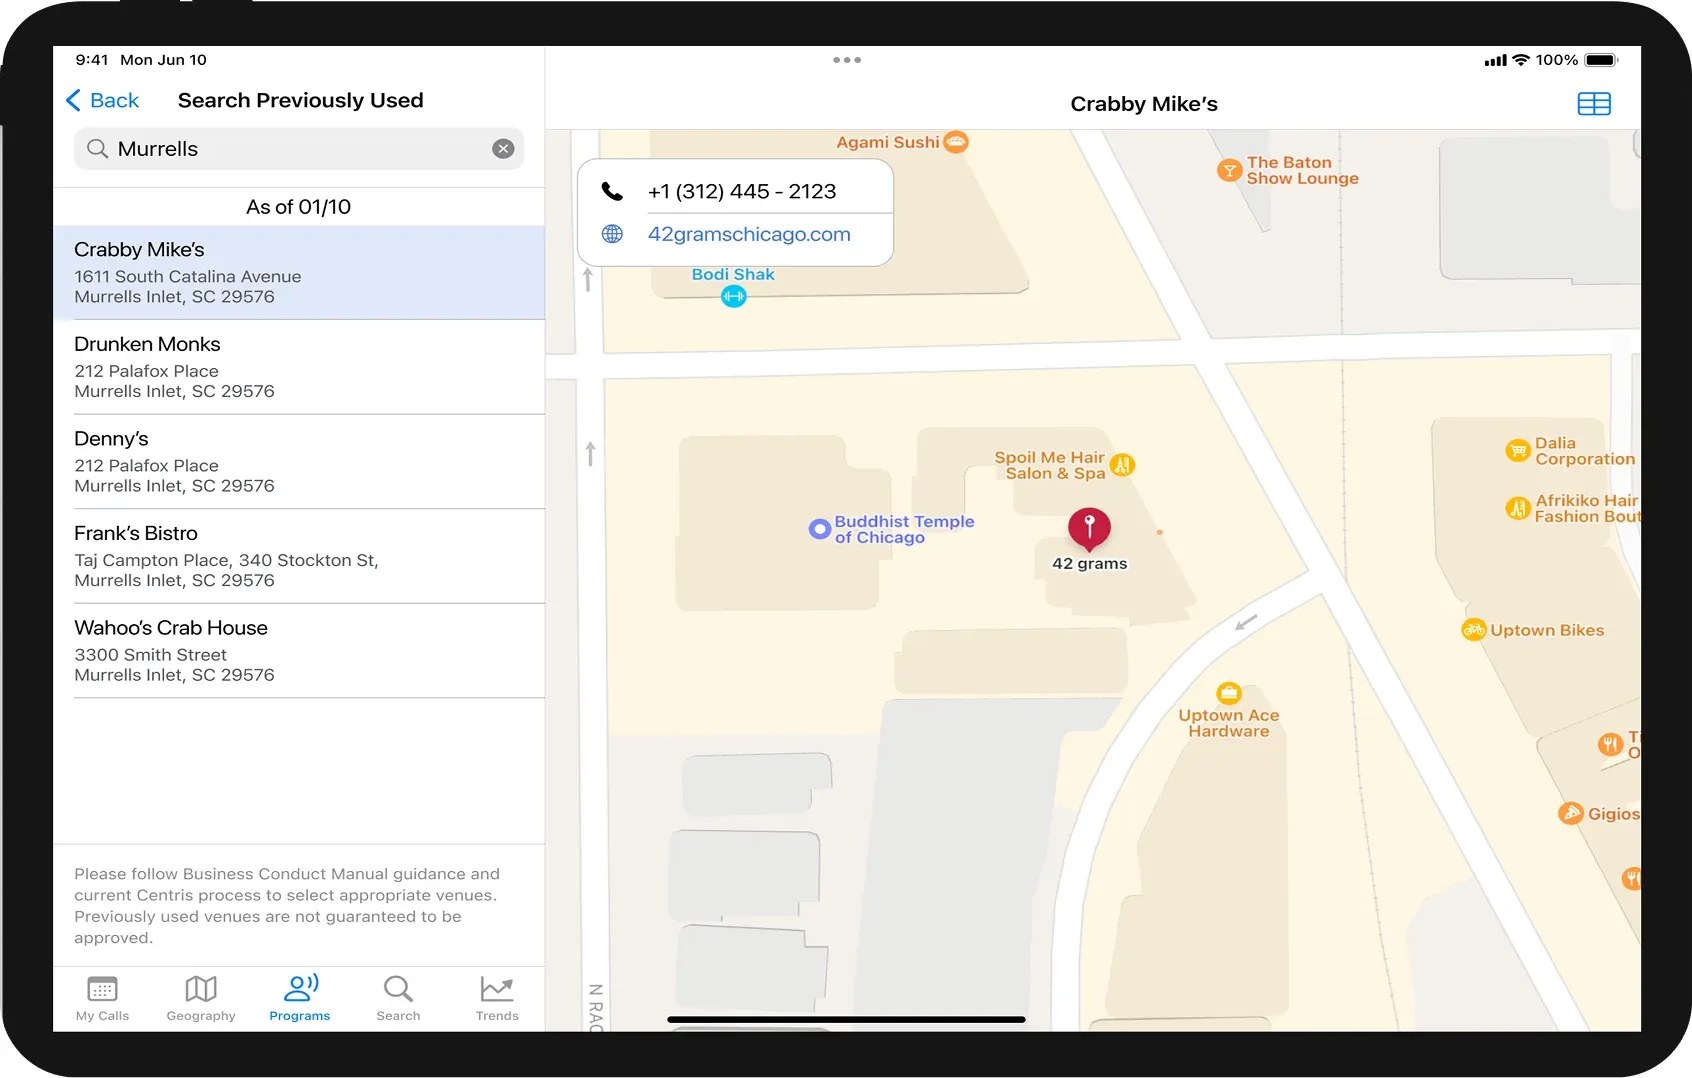Viewport: 1692px width, 1078px height.
Task: Tap the Uptown Ace Hardware marker
Action: pos(1229,693)
